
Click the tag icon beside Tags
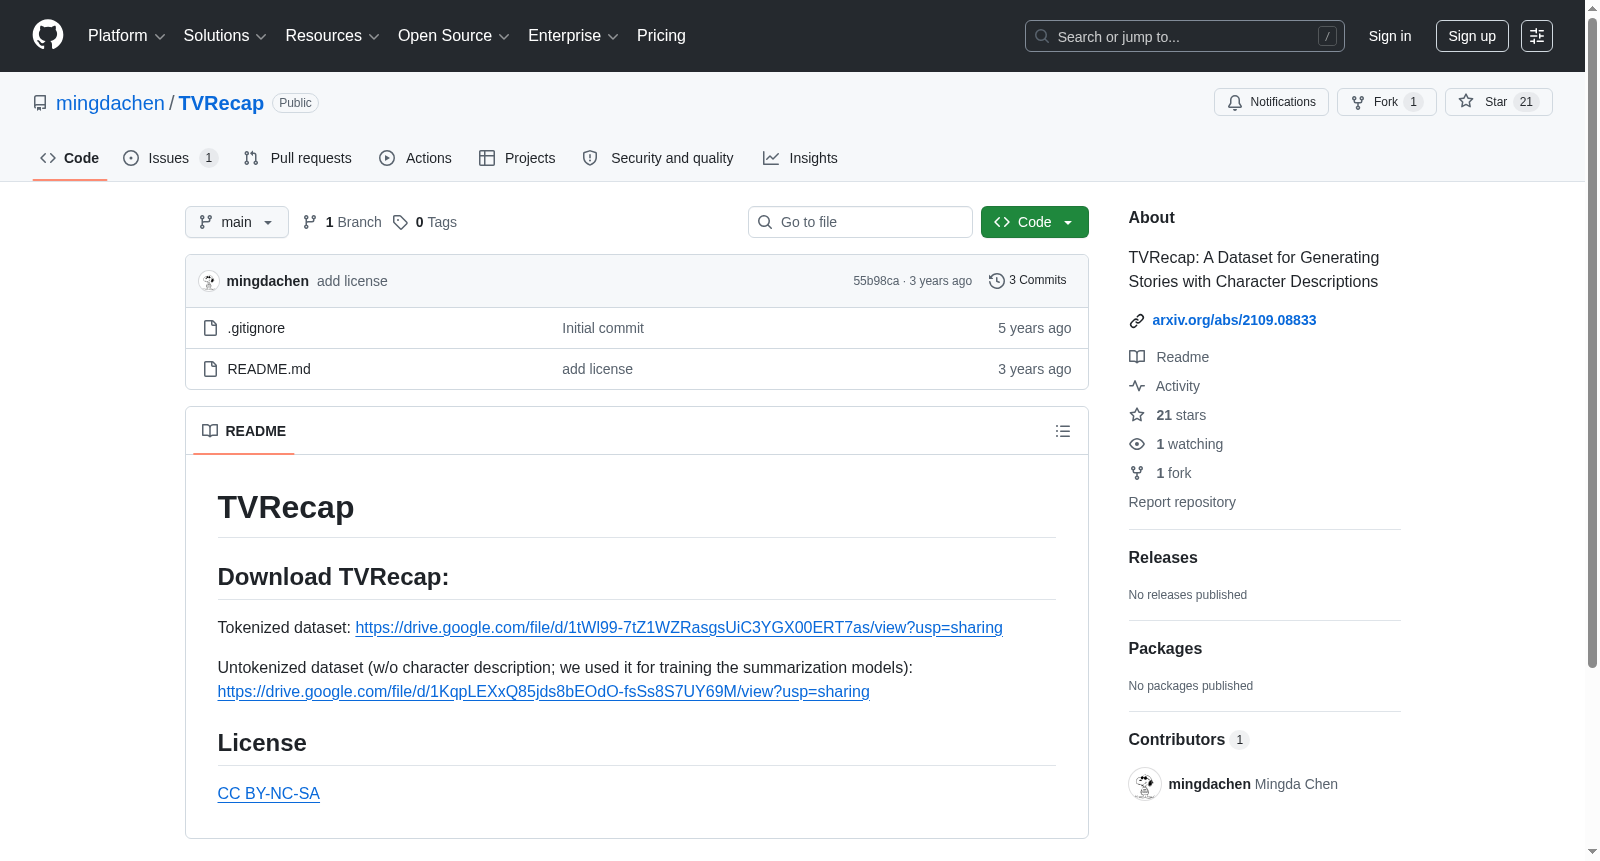coord(400,222)
